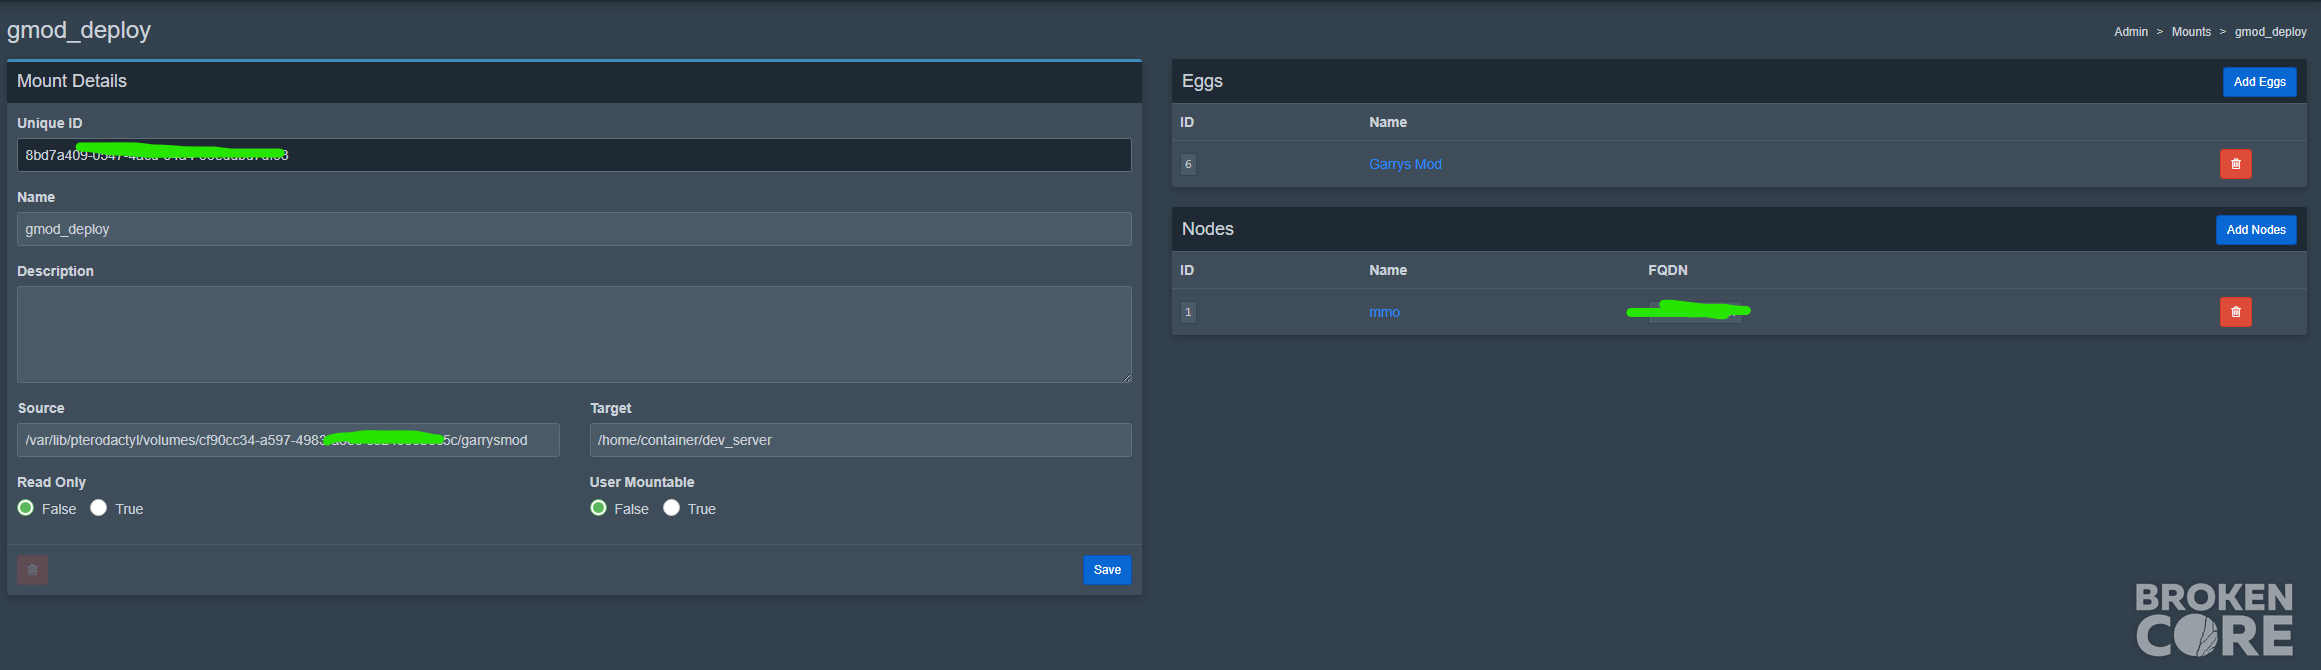
Task: Click into the Description text area
Action: tap(574, 335)
